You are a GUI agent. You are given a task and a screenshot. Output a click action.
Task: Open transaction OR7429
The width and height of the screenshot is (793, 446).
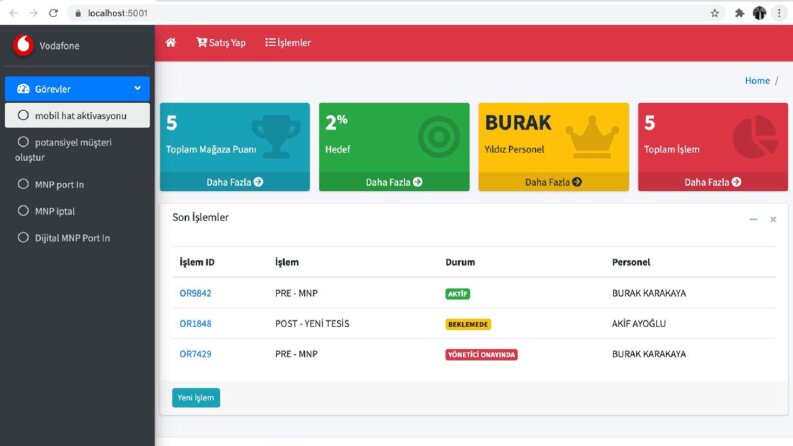point(195,354)
